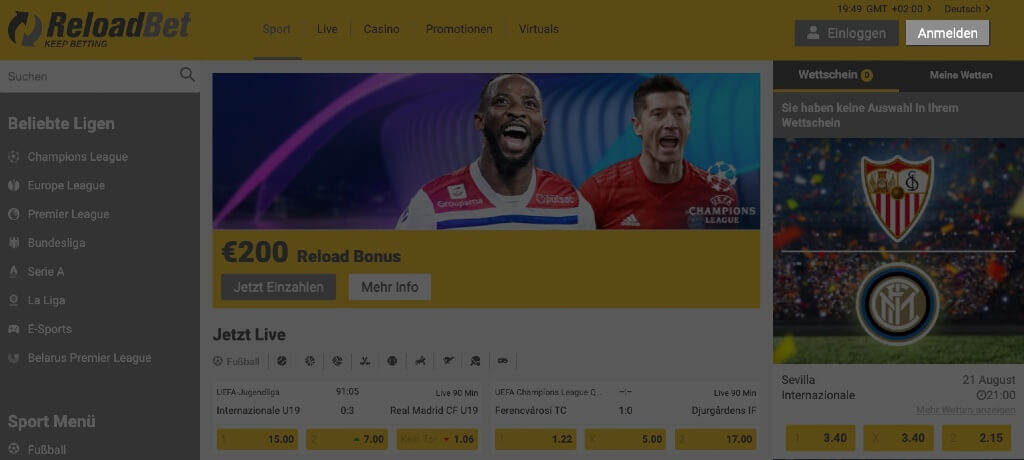Click the Champions League ball icon in sidebar
1024x460 pixels.
(14, 157)
